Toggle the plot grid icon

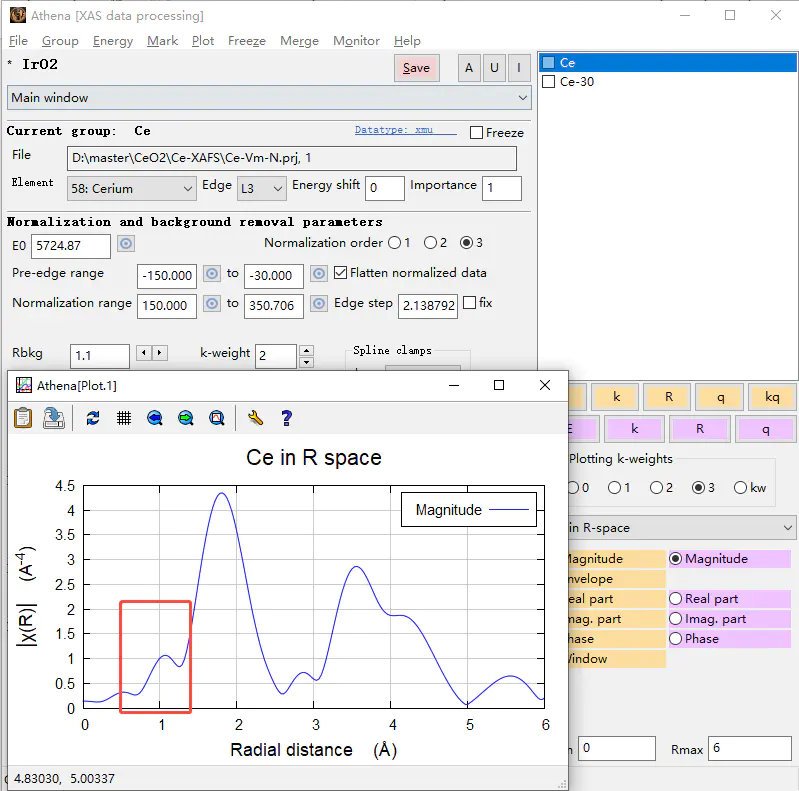coord(124,418)
